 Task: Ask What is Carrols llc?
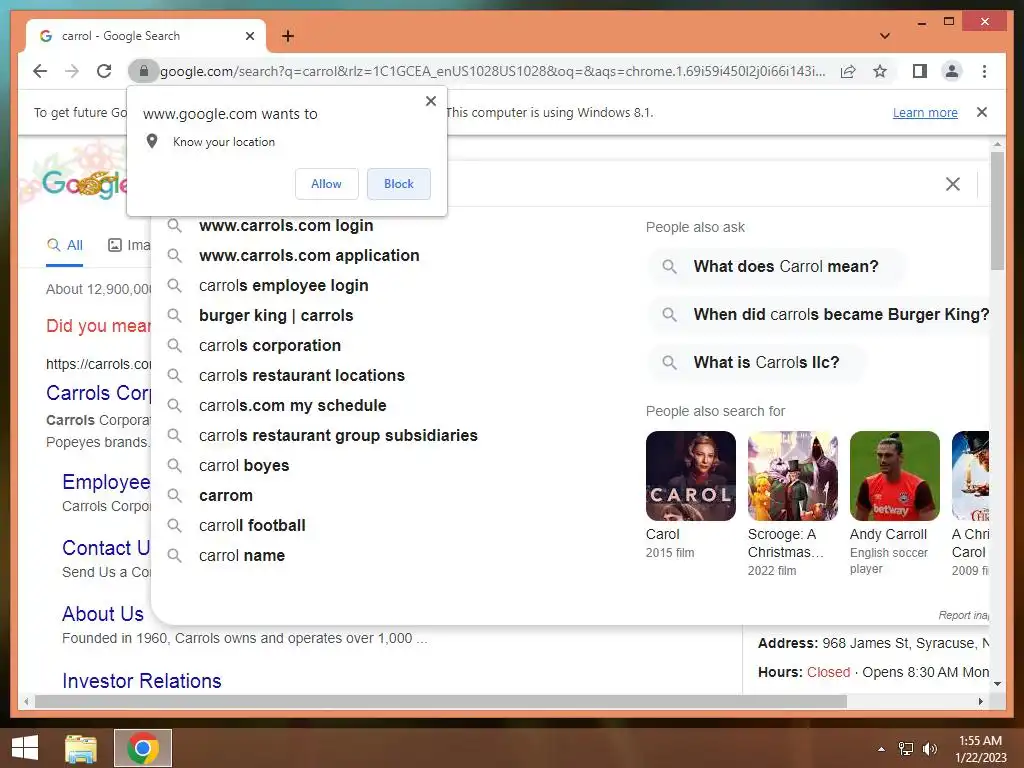[x=757, y=362]
